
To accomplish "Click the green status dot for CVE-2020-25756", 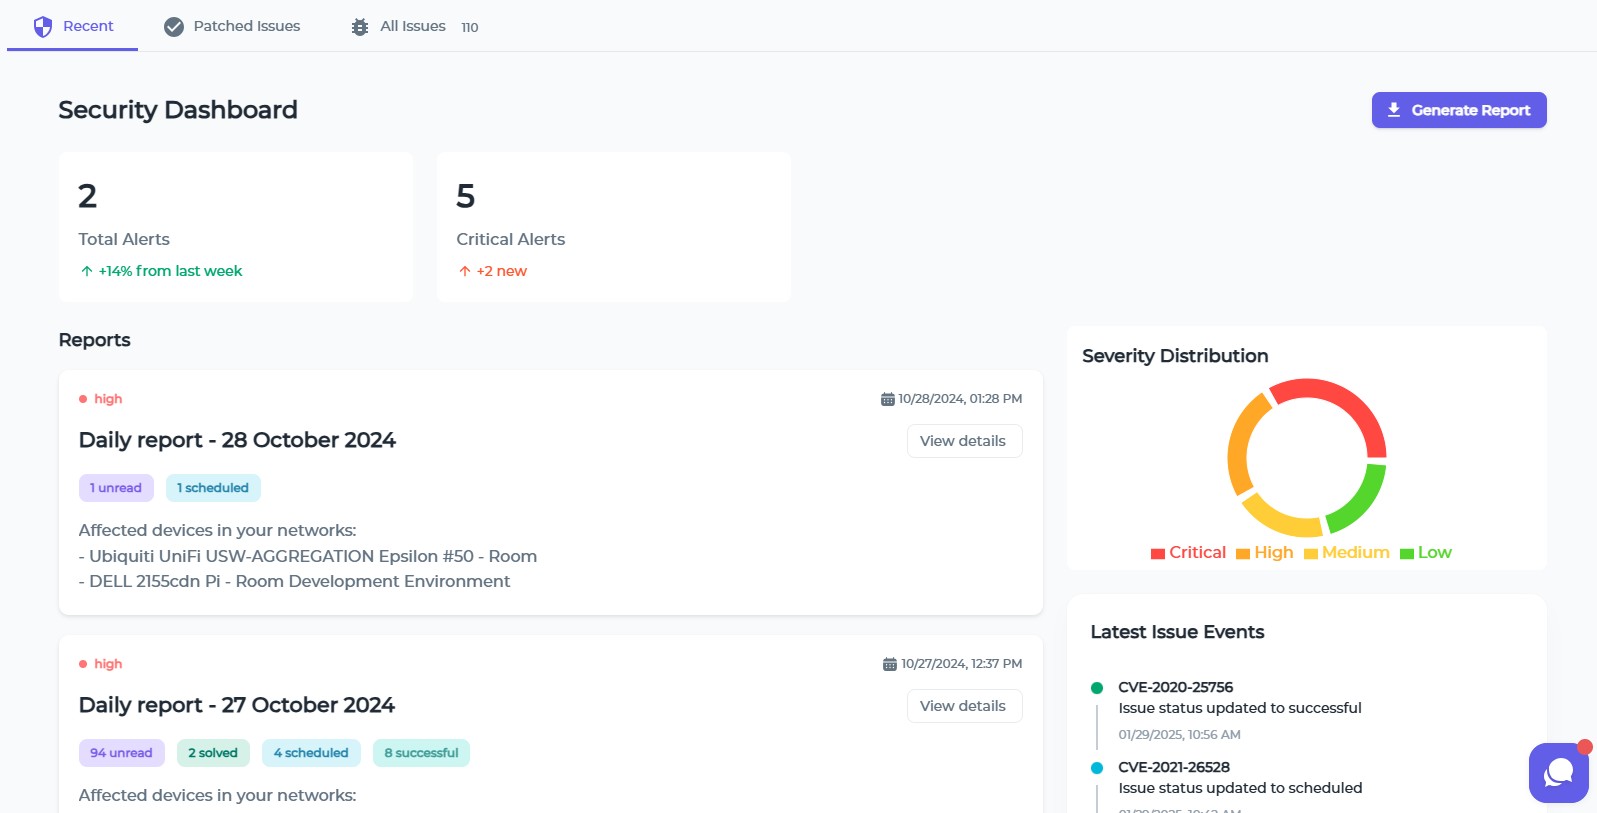I will (x=1097, y=688).
